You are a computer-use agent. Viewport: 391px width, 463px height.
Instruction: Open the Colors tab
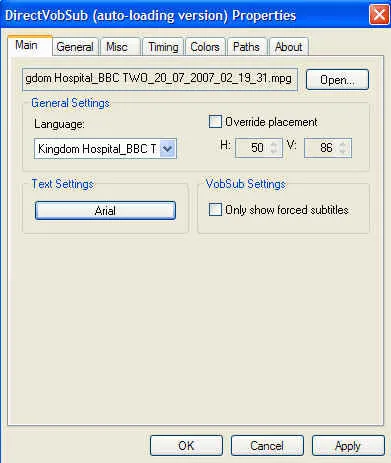pos(205,47)
